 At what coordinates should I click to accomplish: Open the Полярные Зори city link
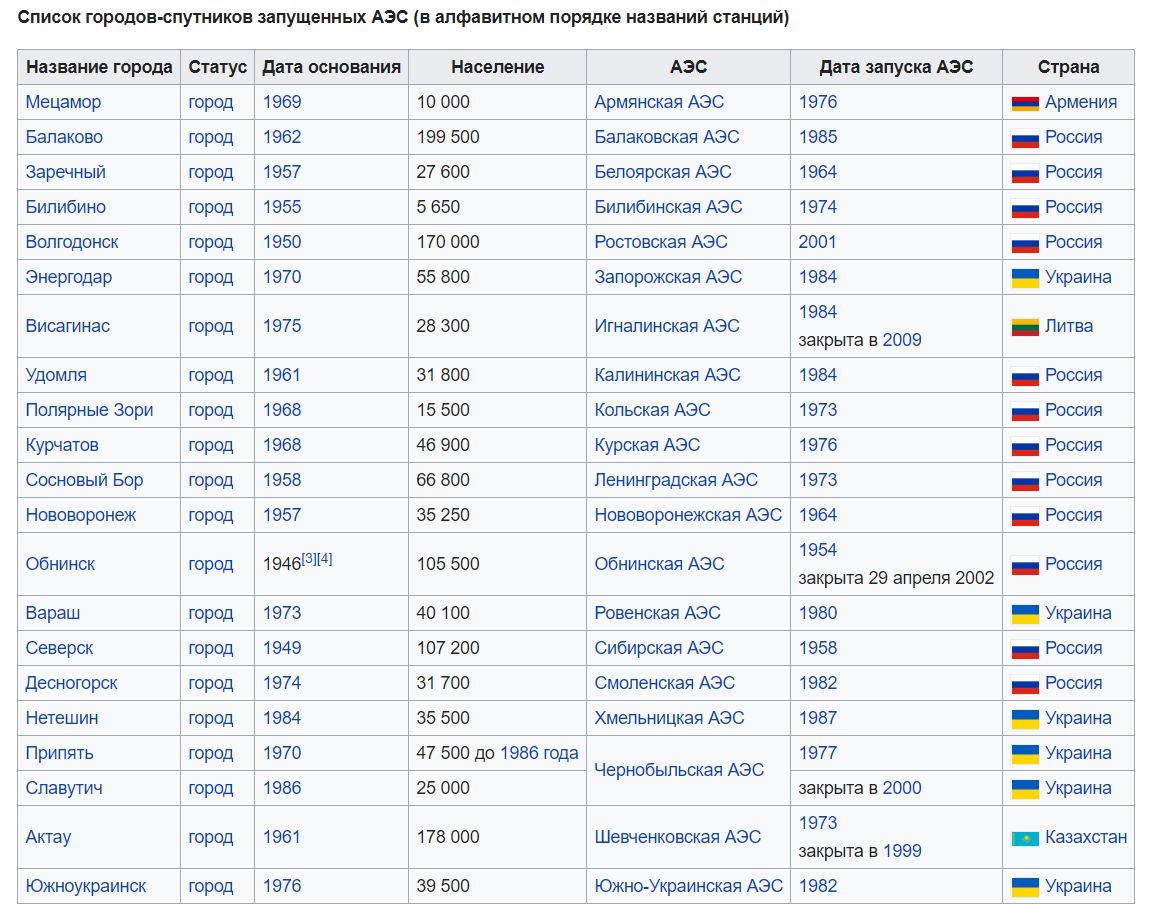coord(89,410)
